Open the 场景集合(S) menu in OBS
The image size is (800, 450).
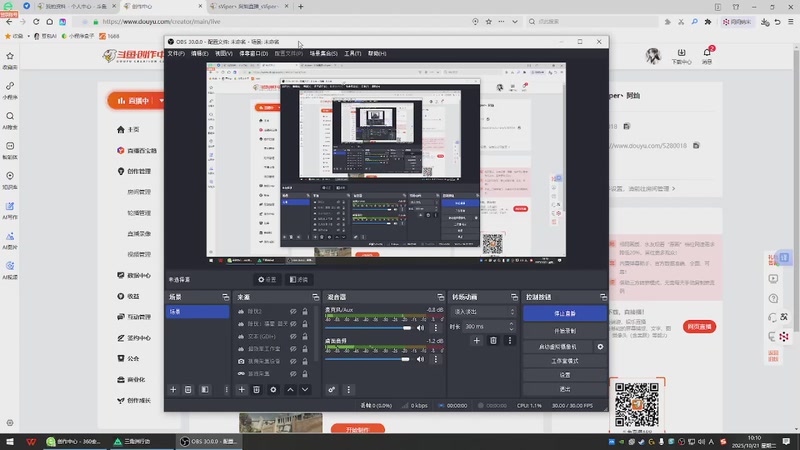(323, 54)
